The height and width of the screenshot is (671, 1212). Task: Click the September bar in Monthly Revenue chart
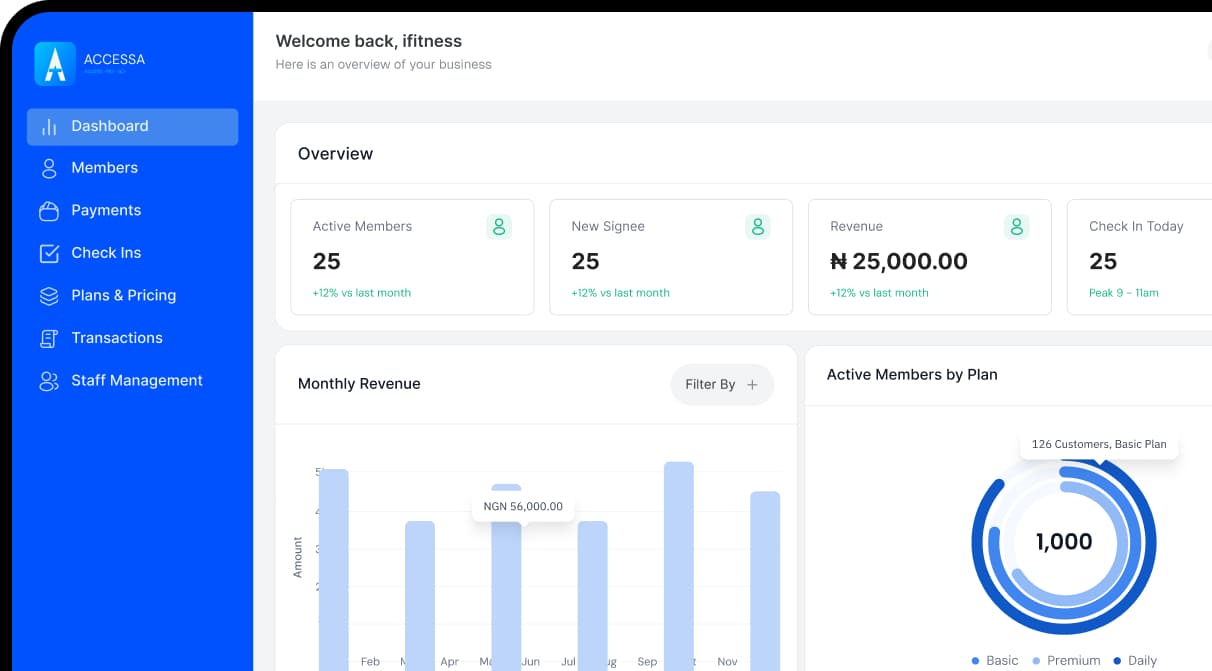(x=678, y=560)
